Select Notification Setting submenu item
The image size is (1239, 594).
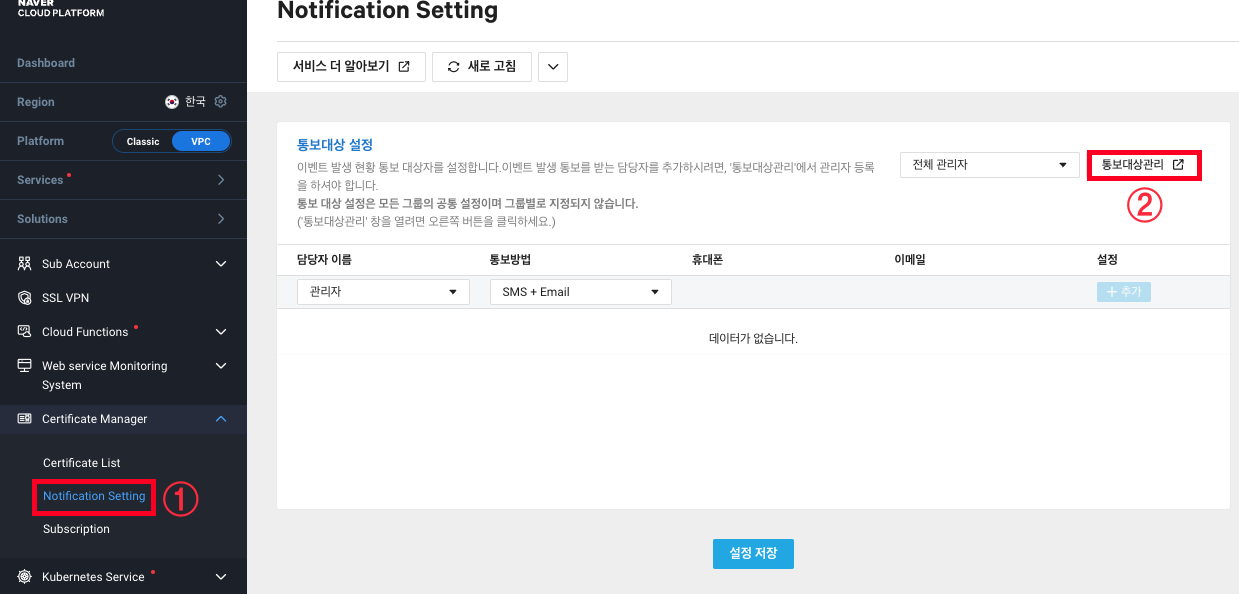tap(94, 496)
